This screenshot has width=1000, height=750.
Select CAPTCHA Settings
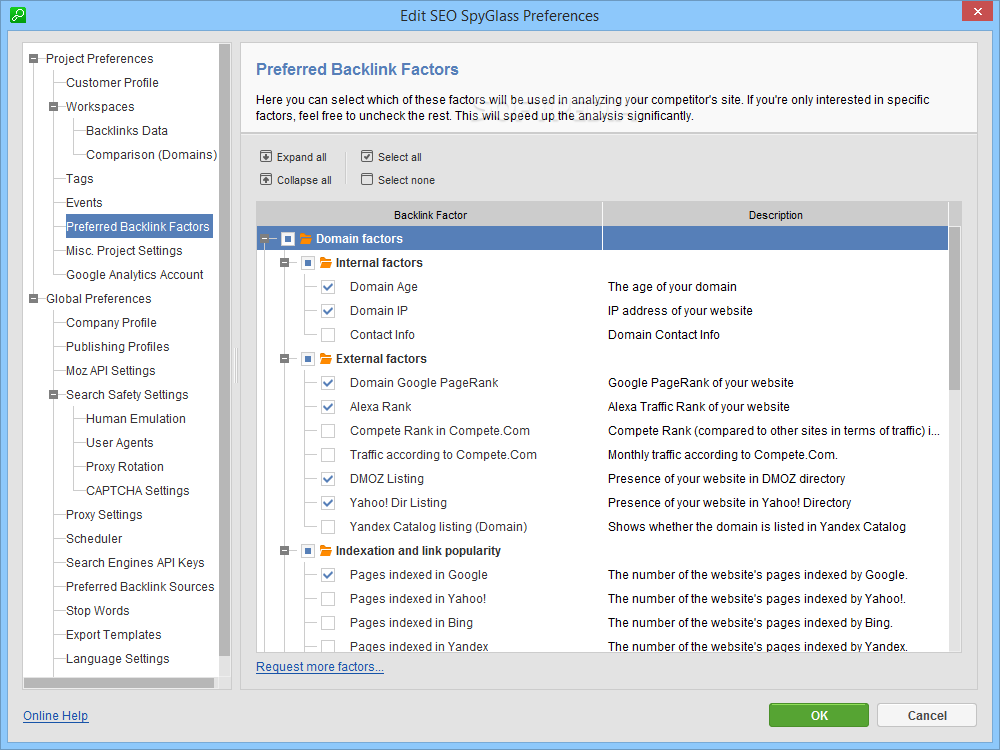point(138,491)
